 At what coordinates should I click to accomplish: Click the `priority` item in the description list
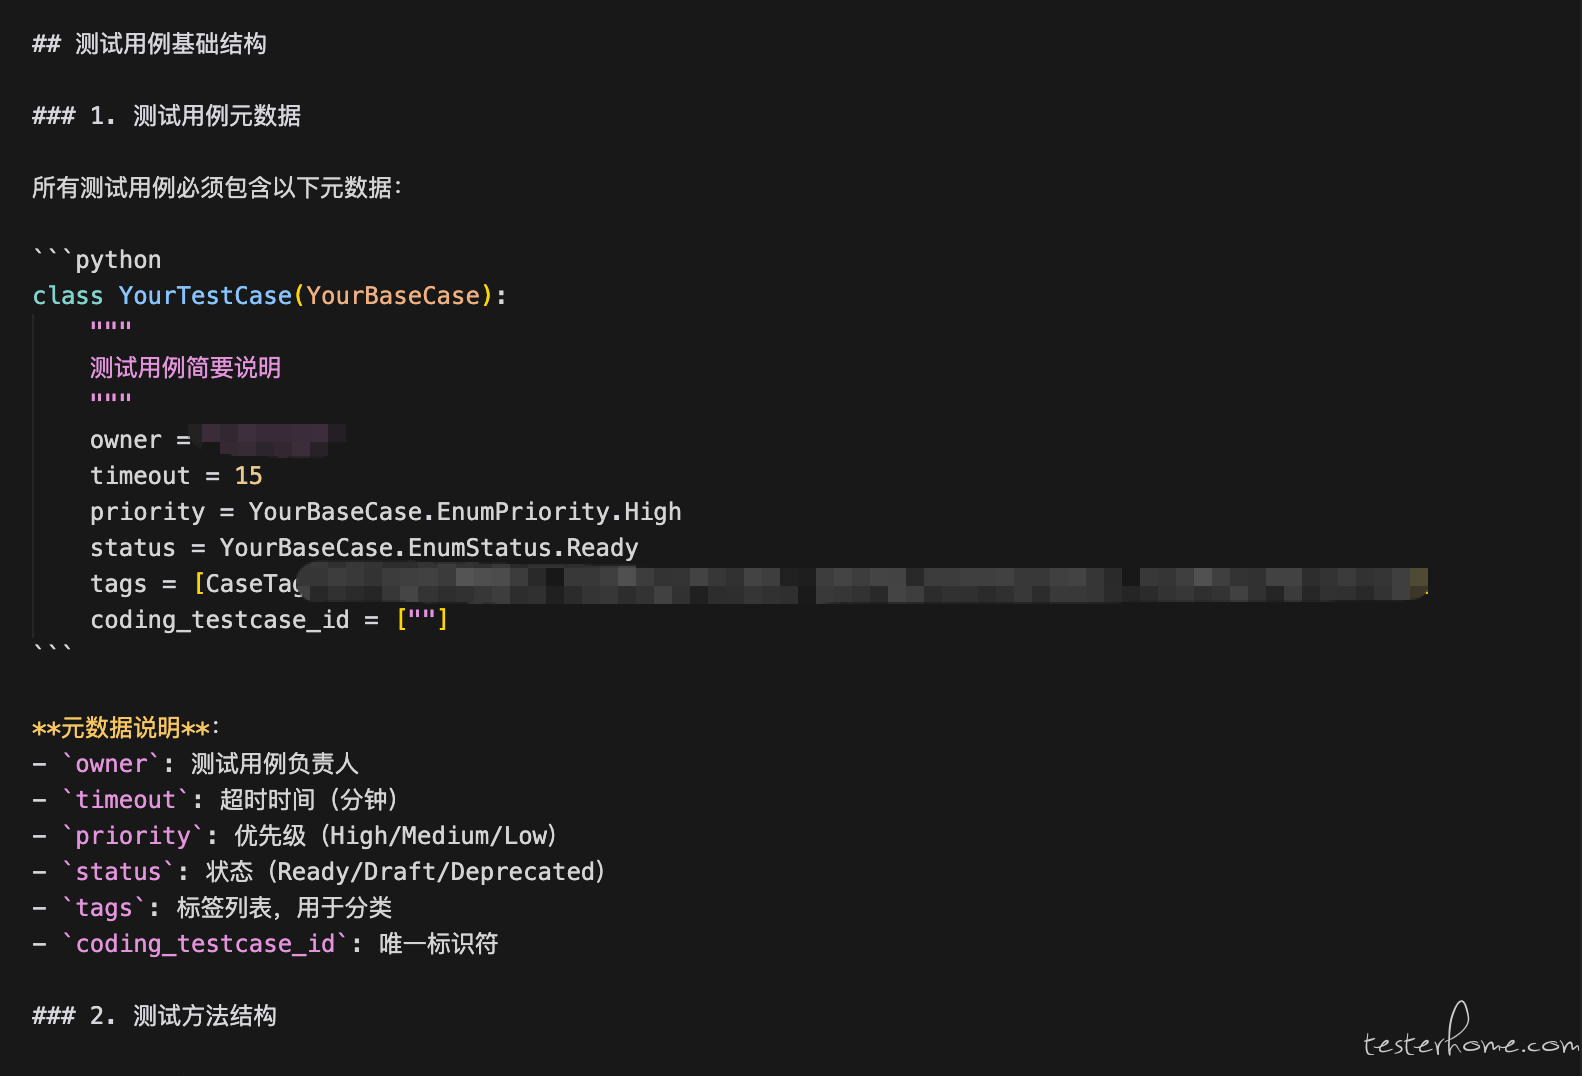(133, 836)
